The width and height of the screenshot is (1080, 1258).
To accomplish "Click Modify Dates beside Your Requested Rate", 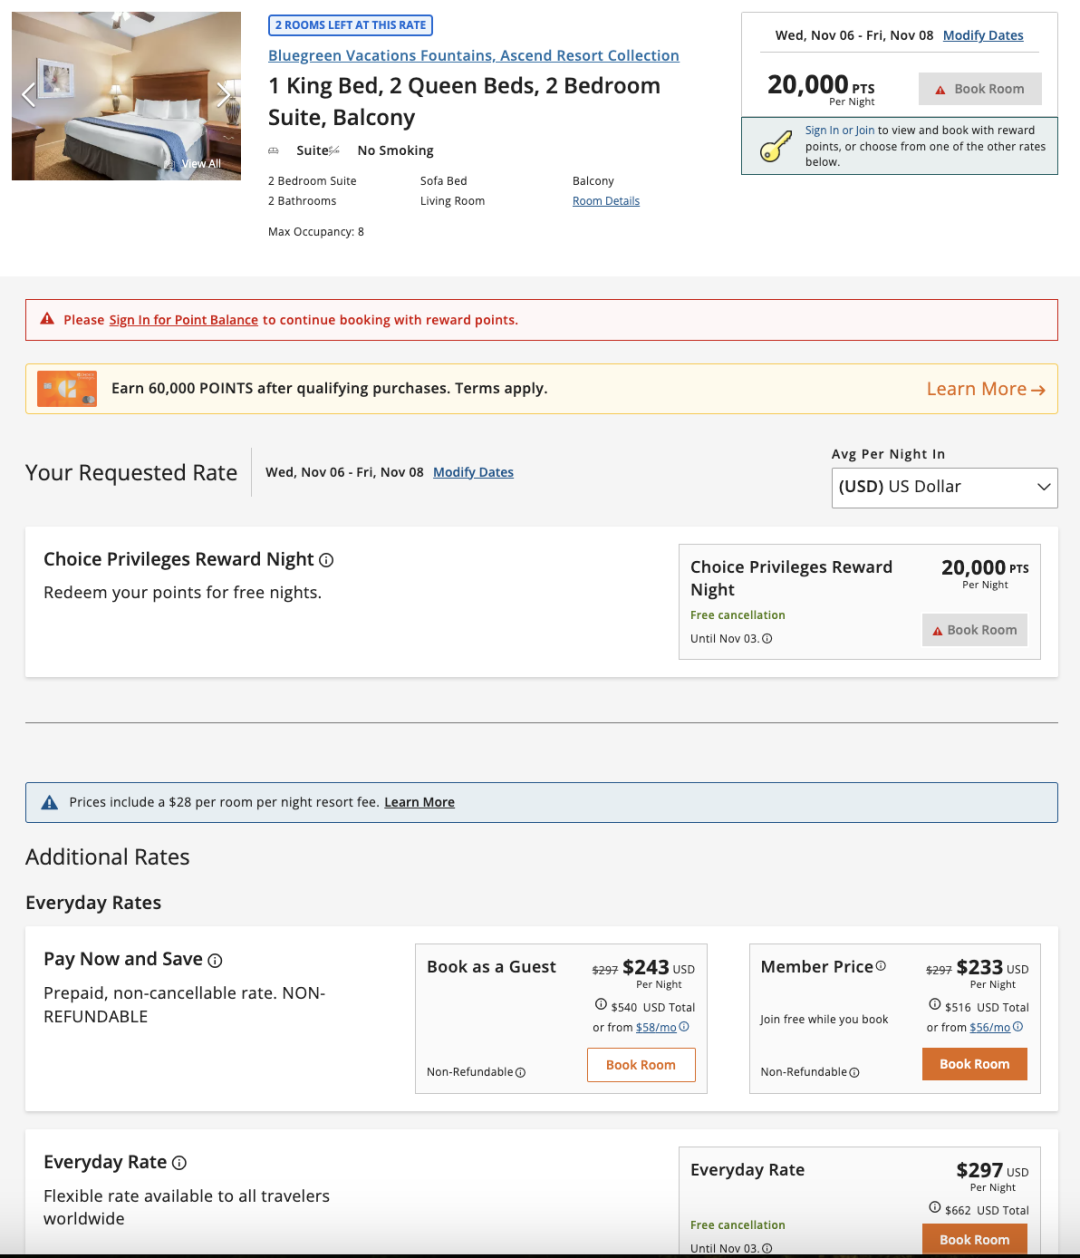I will (x=473, y=472).
